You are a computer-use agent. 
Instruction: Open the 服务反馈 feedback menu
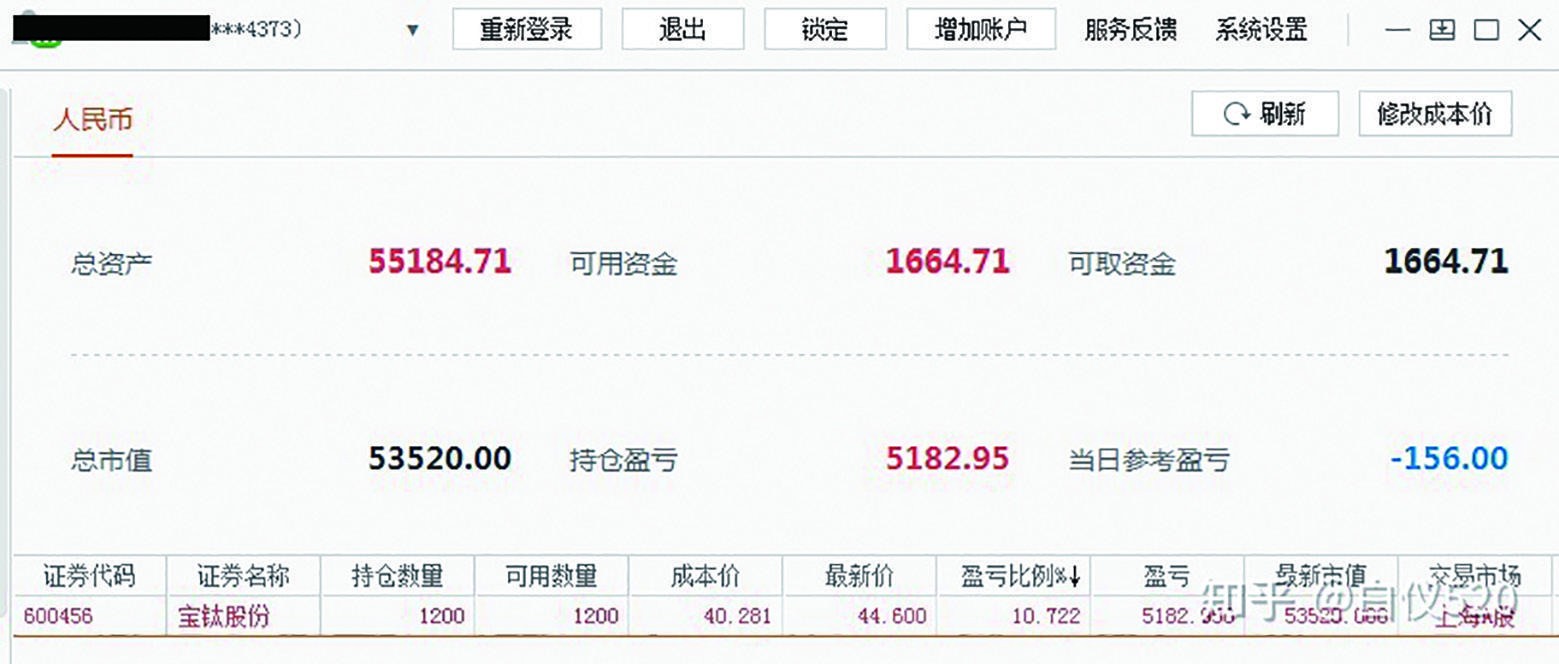pyautogui.click(x=1128, y=31)
